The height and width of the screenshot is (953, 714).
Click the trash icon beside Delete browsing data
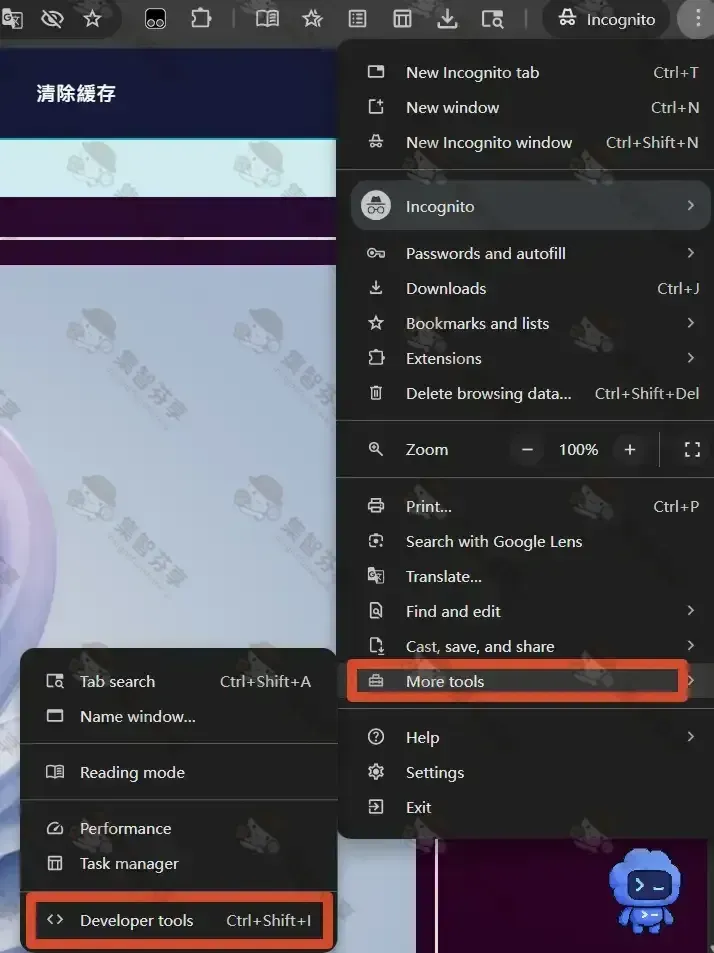click(x=376, y=393)
